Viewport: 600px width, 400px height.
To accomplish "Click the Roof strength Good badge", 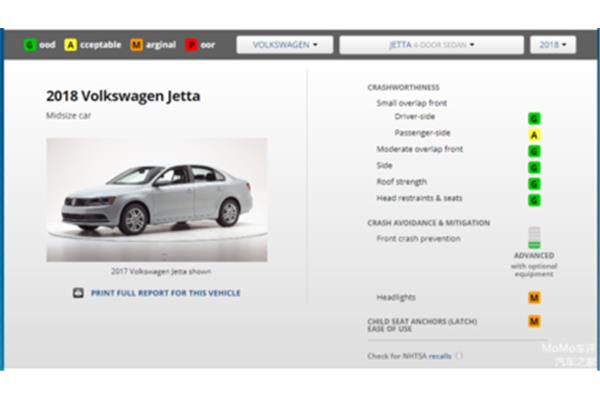I will (534, 184).
